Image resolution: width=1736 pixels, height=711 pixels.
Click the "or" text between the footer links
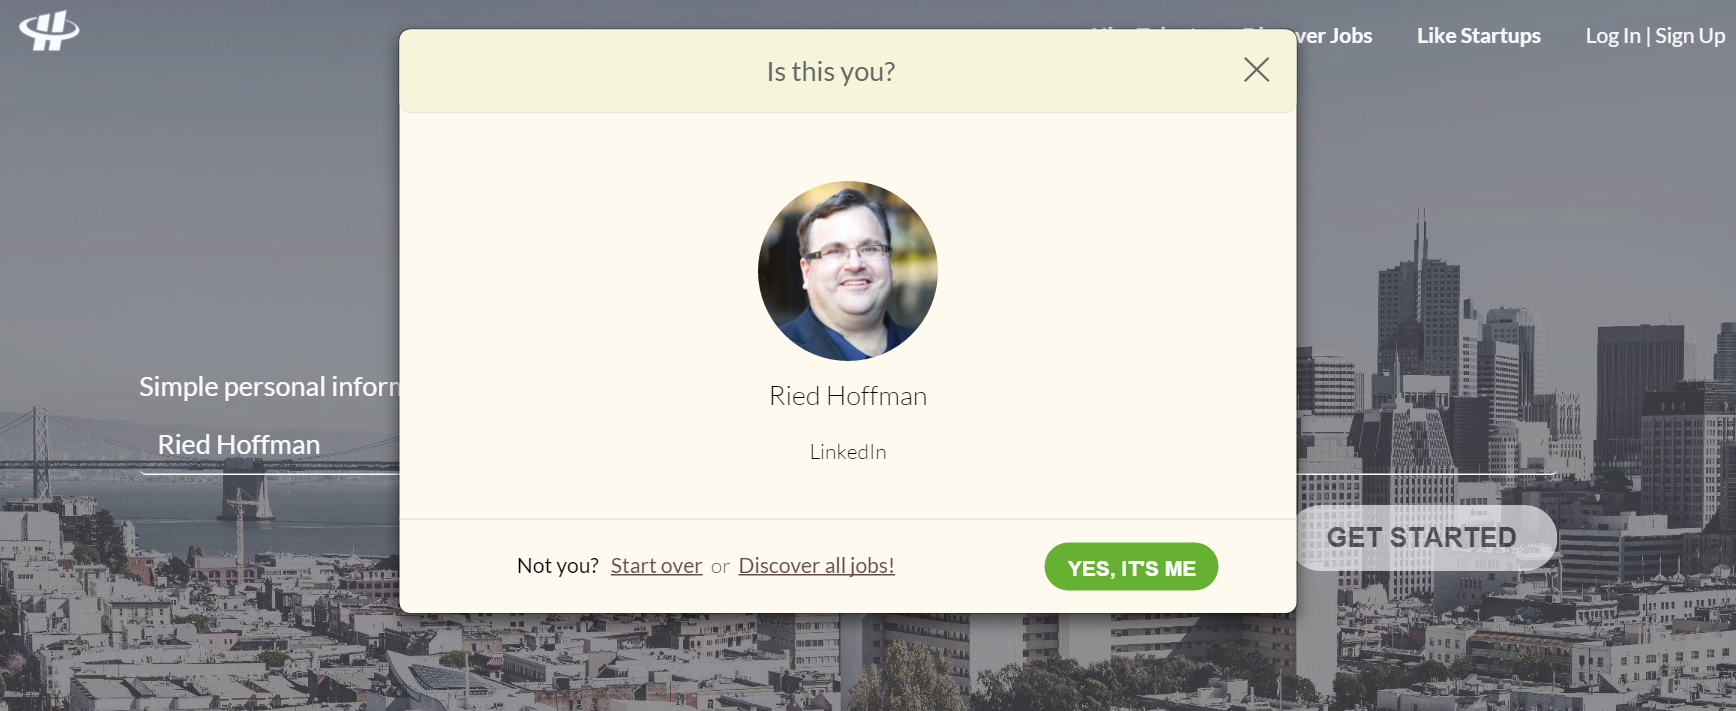720,567
